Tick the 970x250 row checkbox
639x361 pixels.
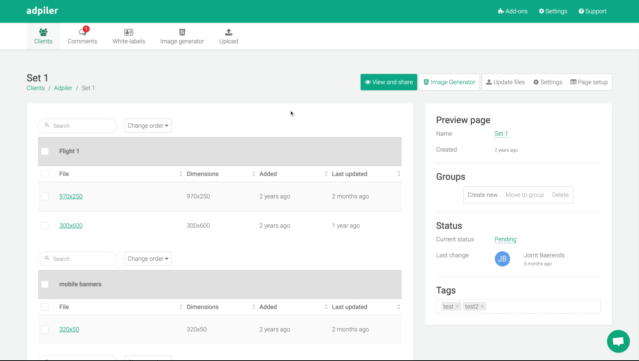45,196
